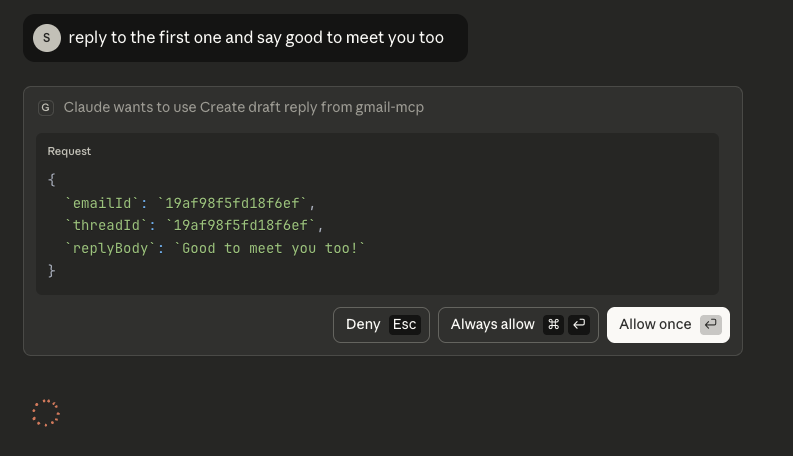Click the Request label

pos(69,151)
